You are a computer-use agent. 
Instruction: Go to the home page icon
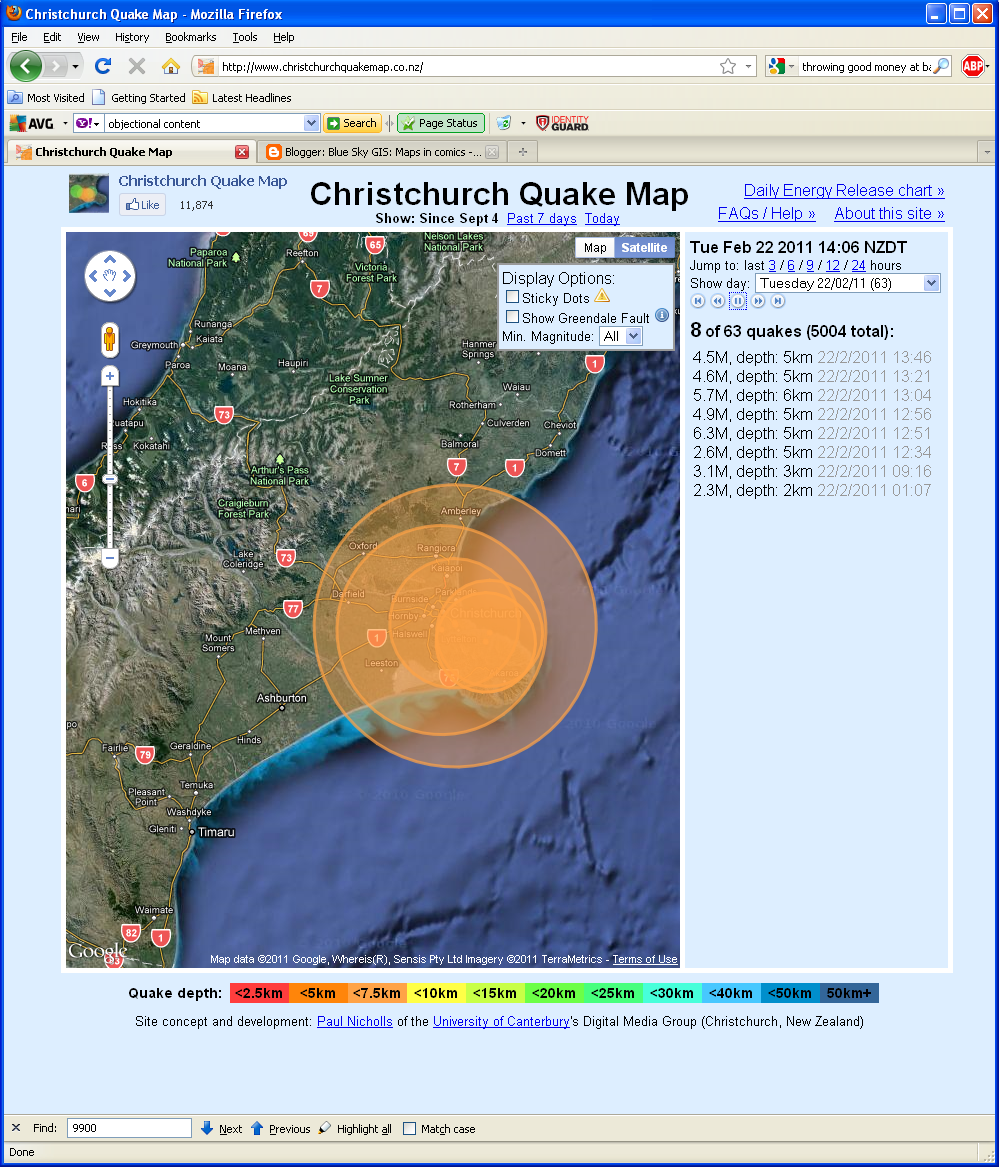(x=170, y=66)
